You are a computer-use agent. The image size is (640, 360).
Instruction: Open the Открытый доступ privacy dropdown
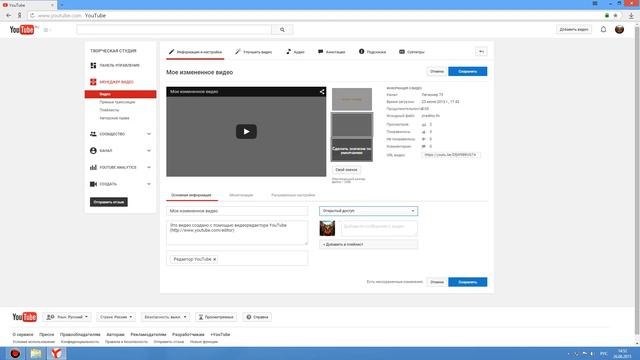coord(369,211)
